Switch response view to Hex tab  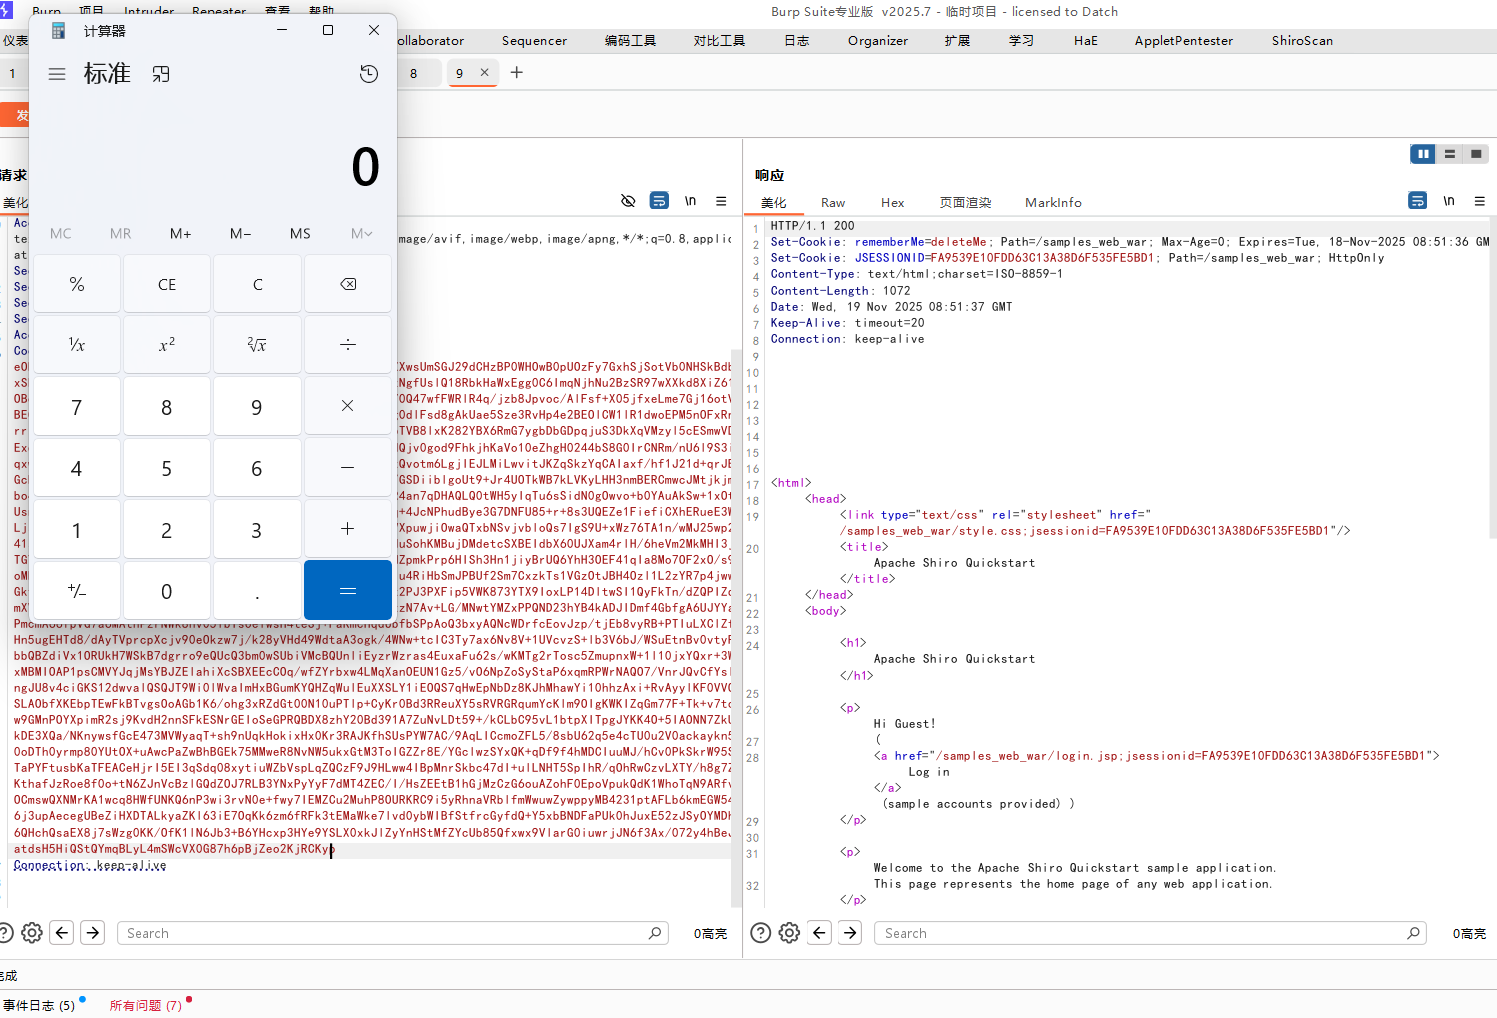pos(893,202)
